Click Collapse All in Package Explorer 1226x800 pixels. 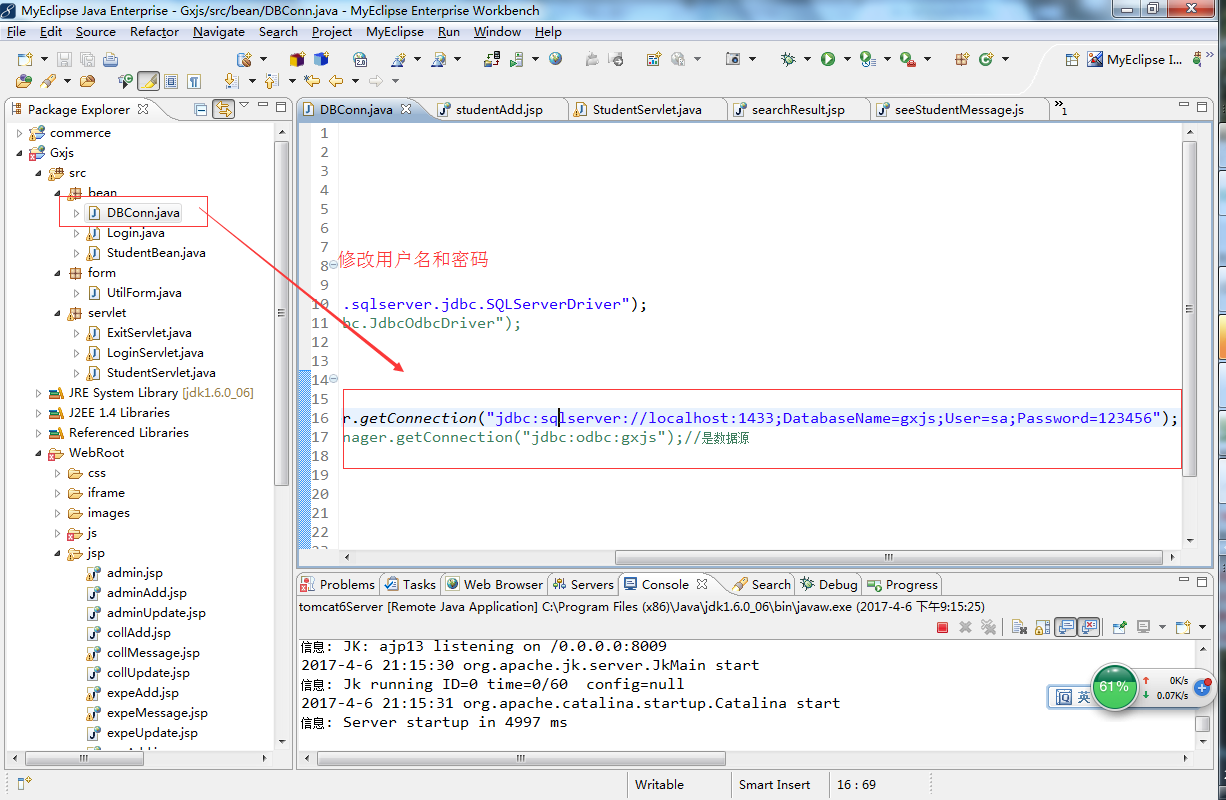pos(201,109)
